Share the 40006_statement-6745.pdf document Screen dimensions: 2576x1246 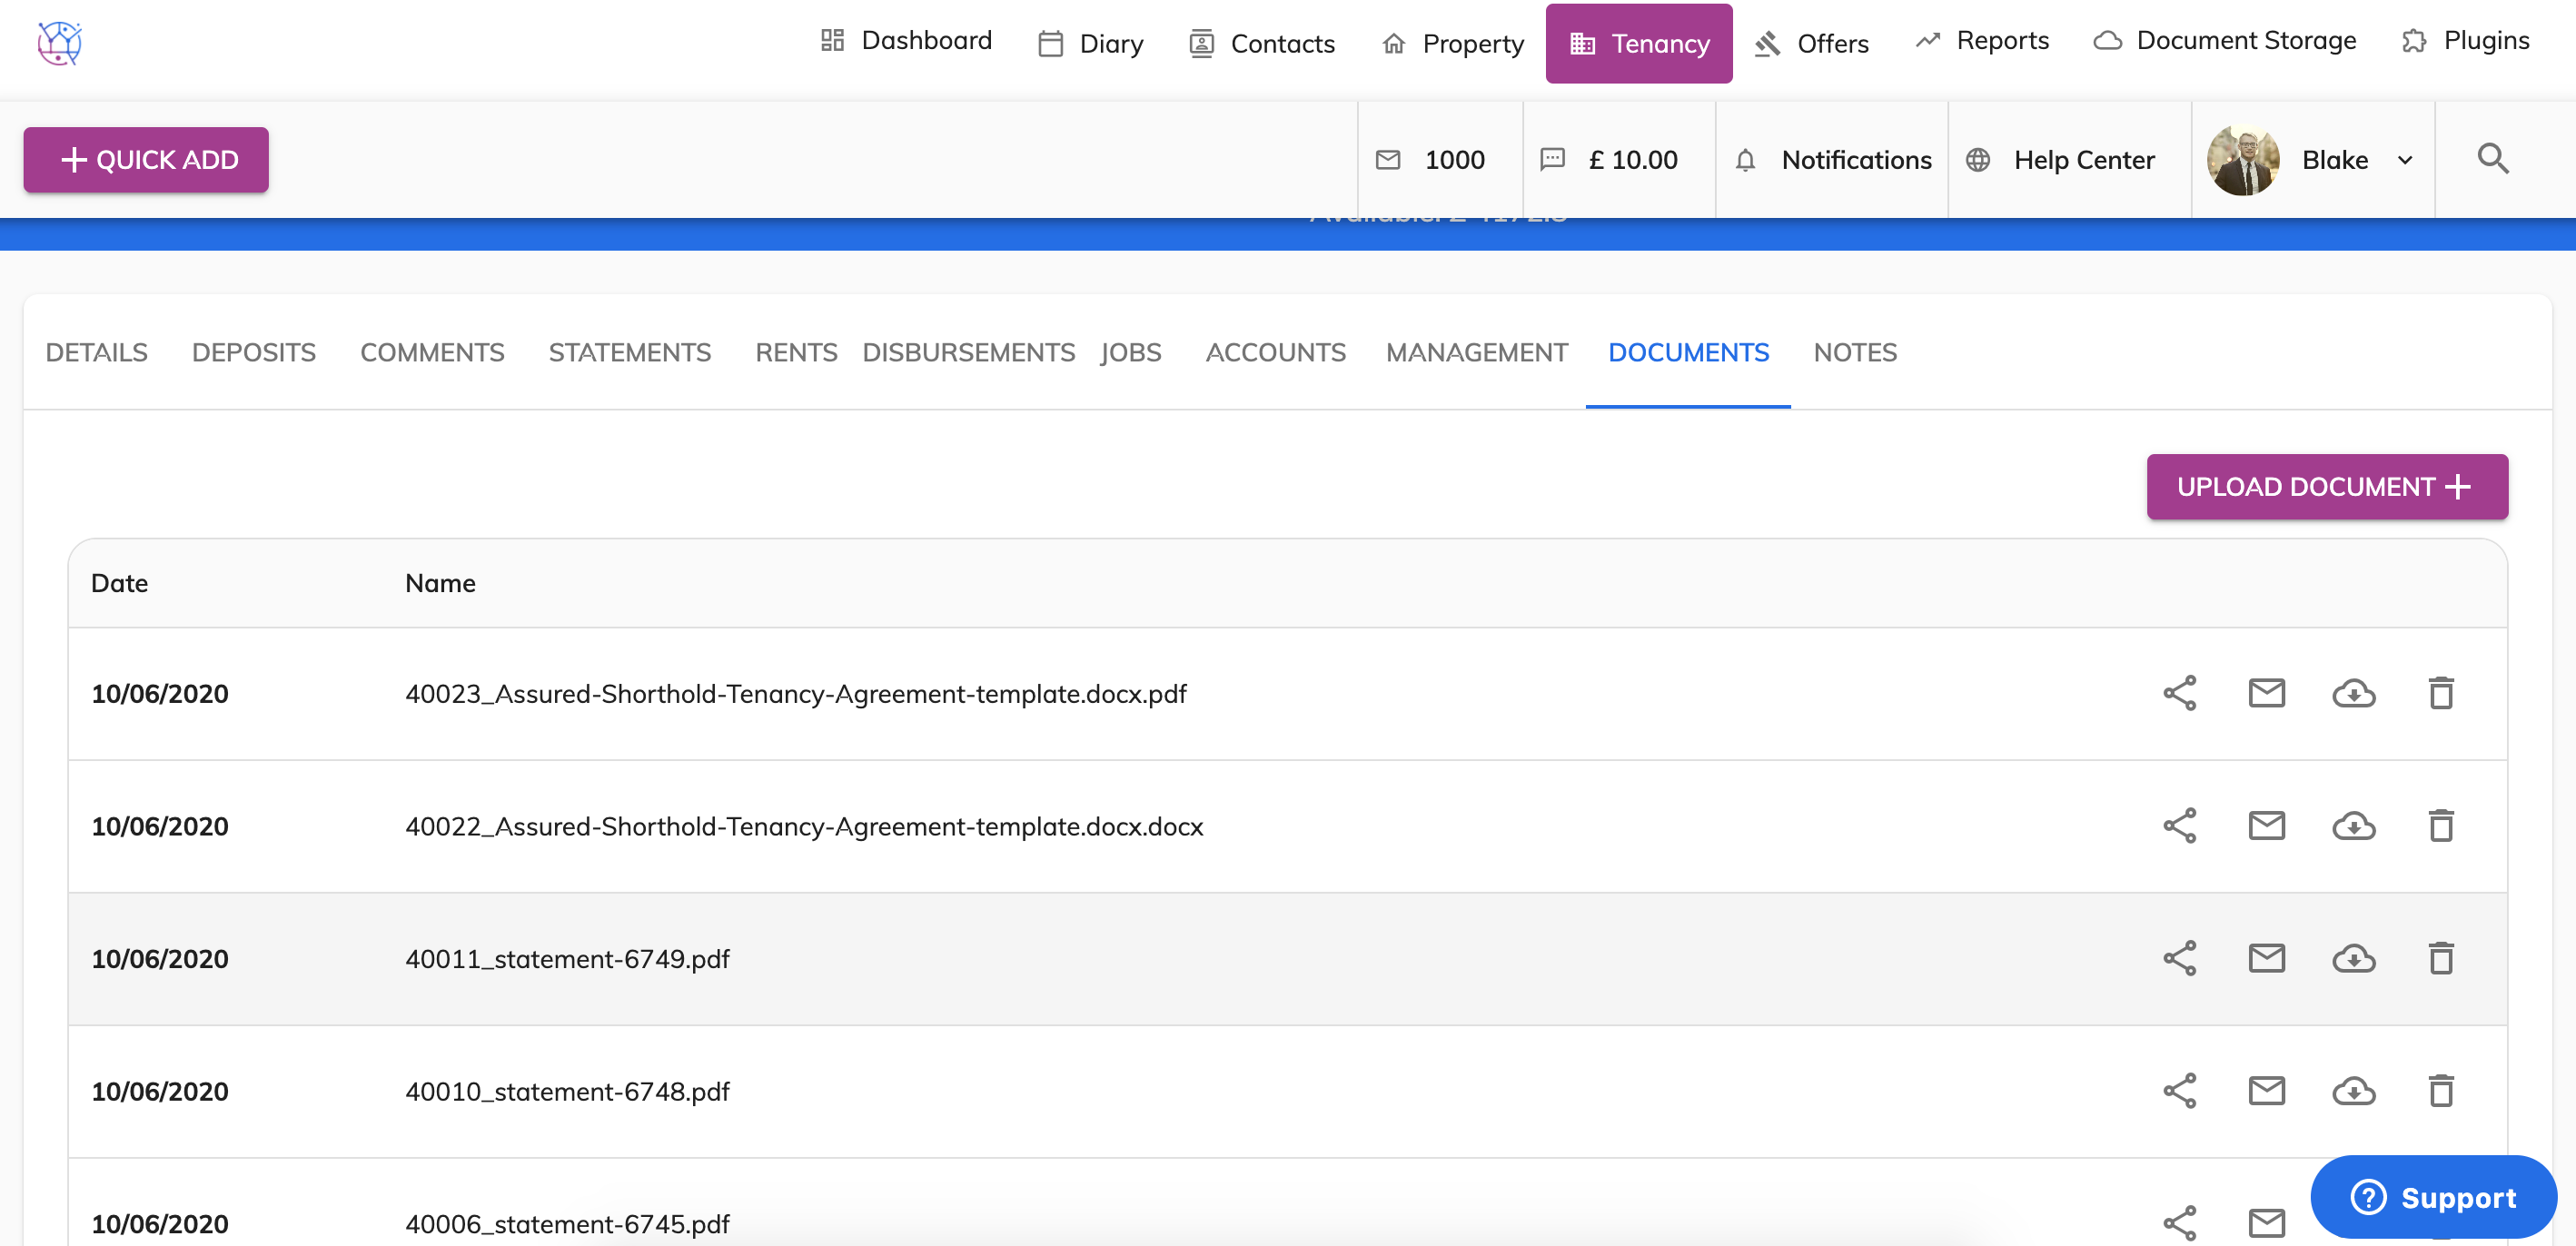tap(2179, 1222)
